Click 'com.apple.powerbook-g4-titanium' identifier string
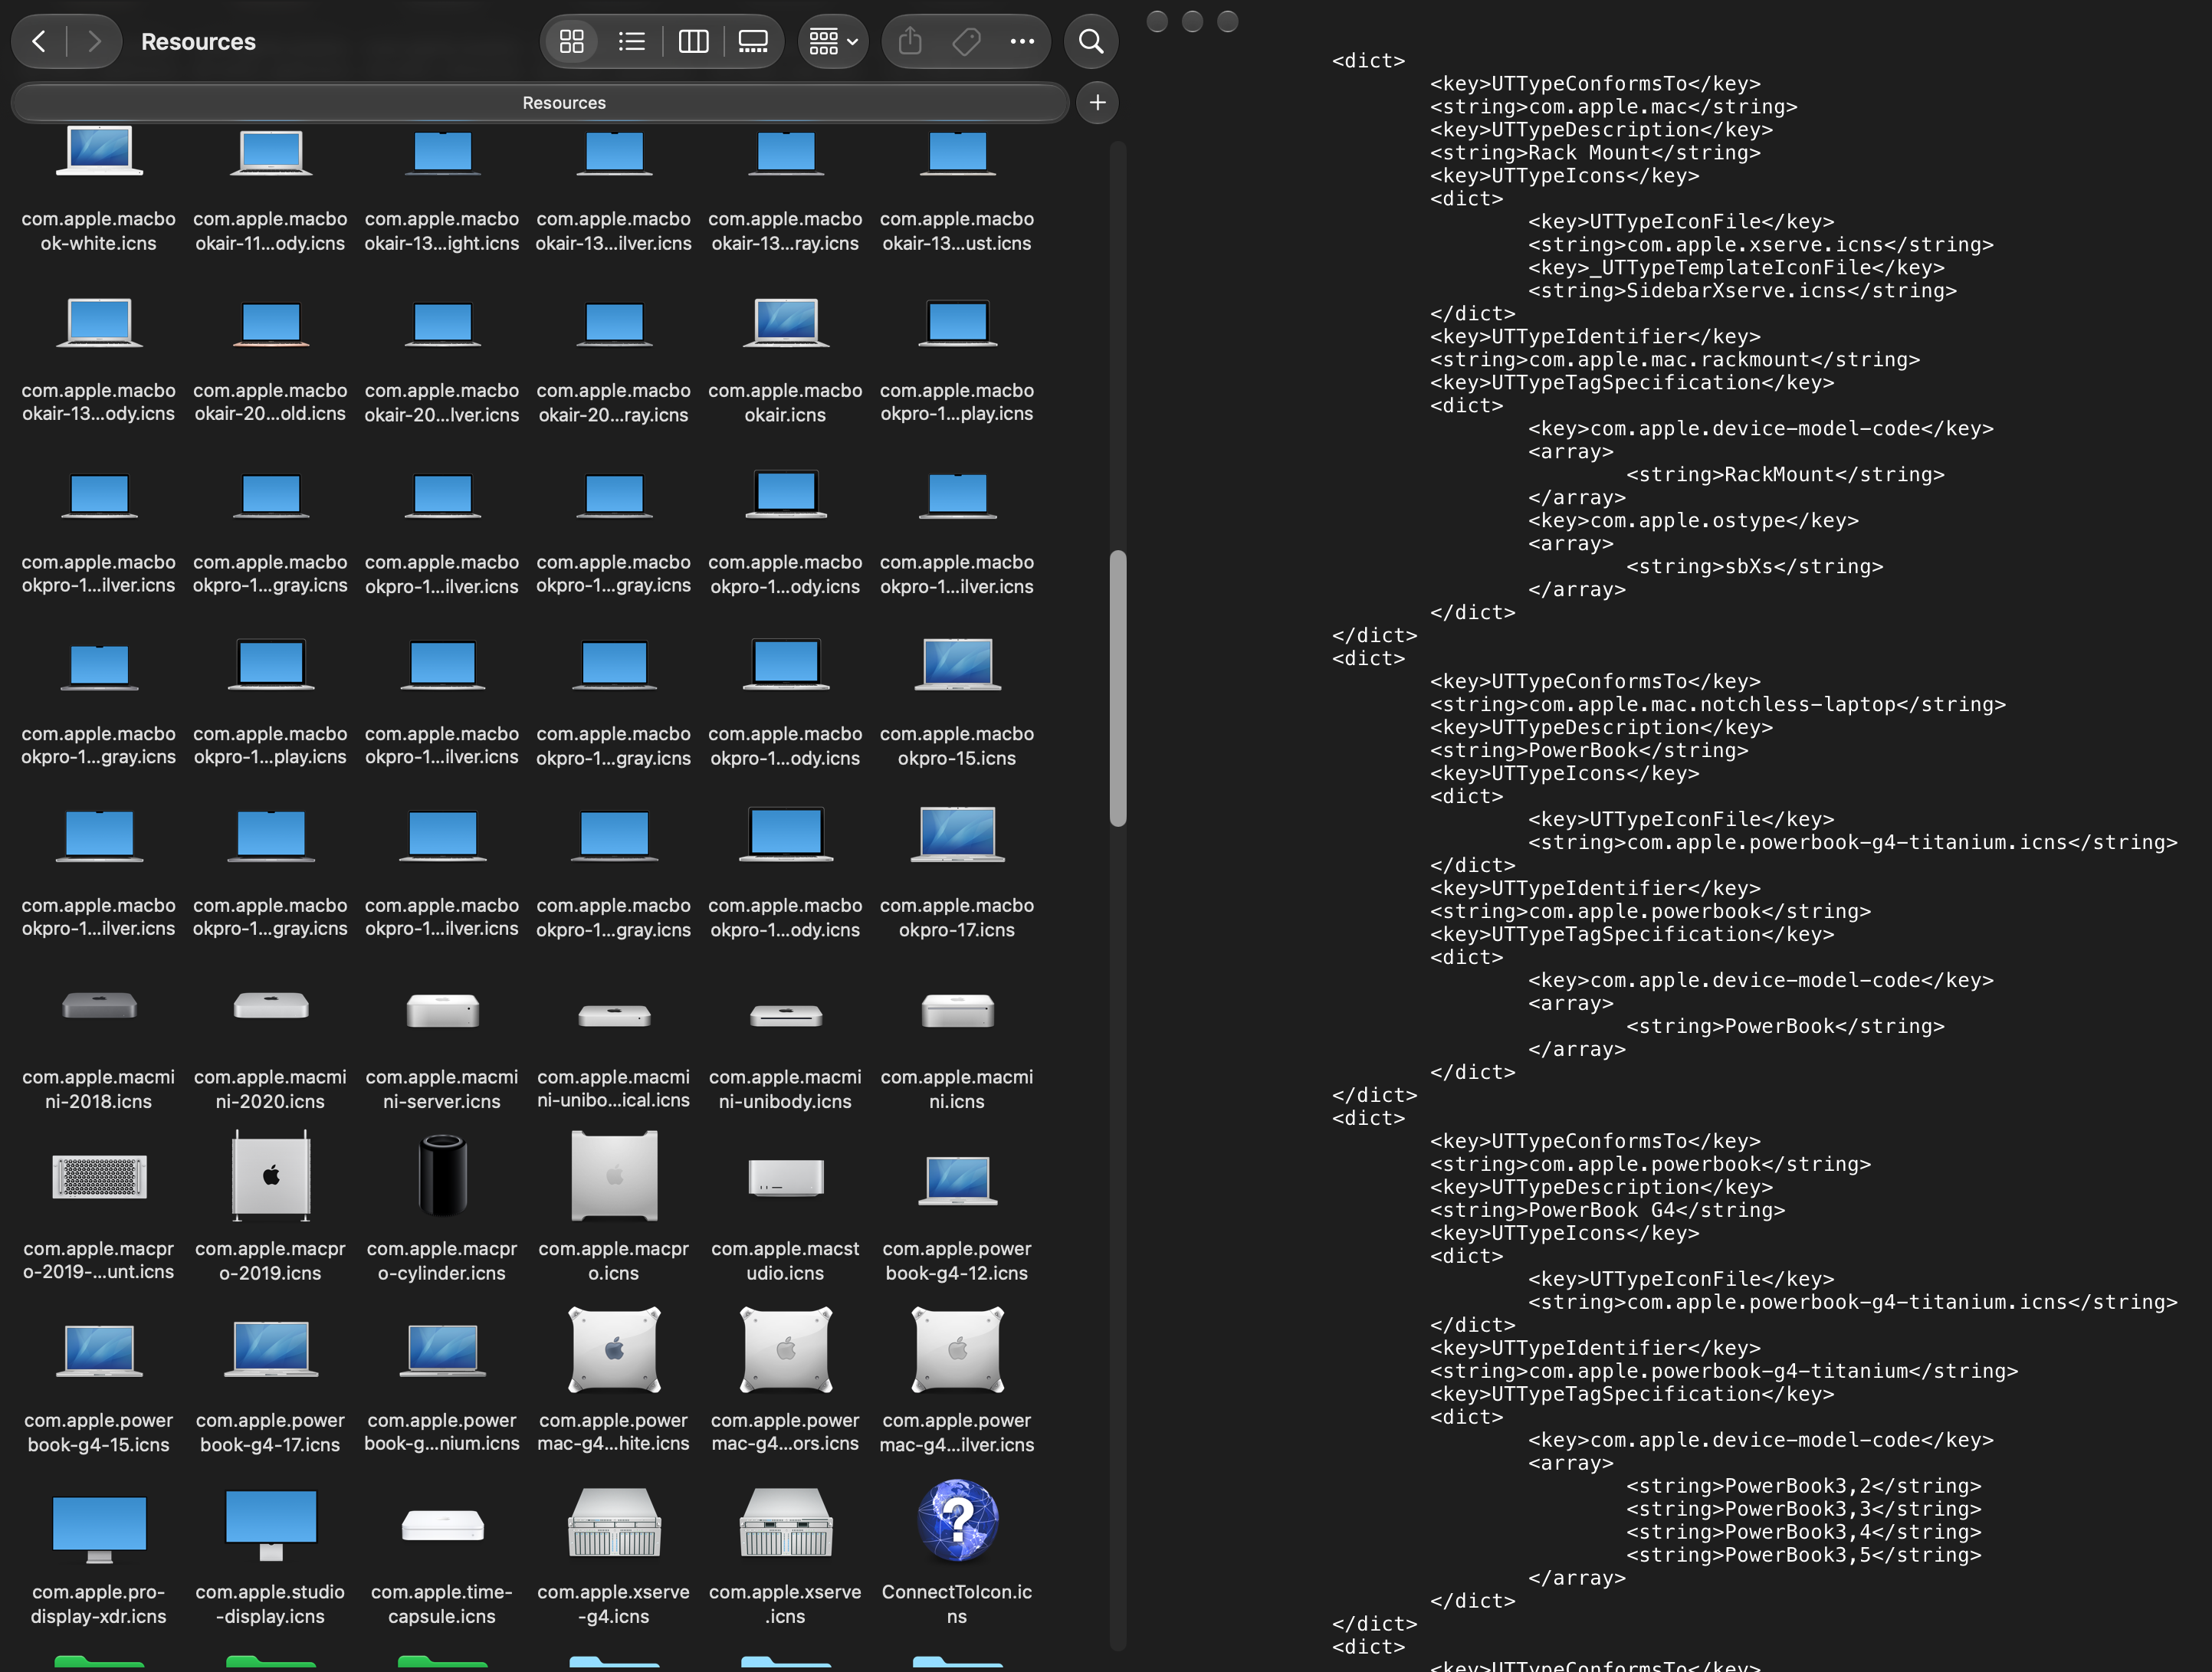This screenshot has width=2212, height=1672. tap(1718, 1372)
